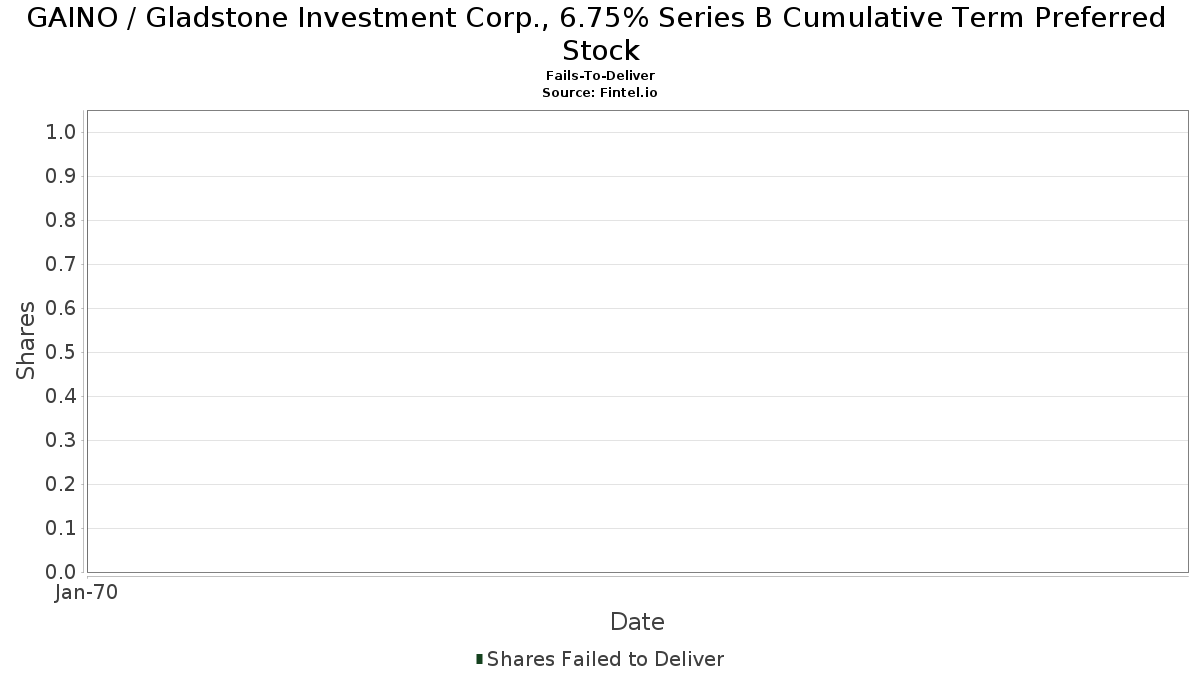
Task: Click the 0.8 y-axis tick label
Action: click(61, 220)
